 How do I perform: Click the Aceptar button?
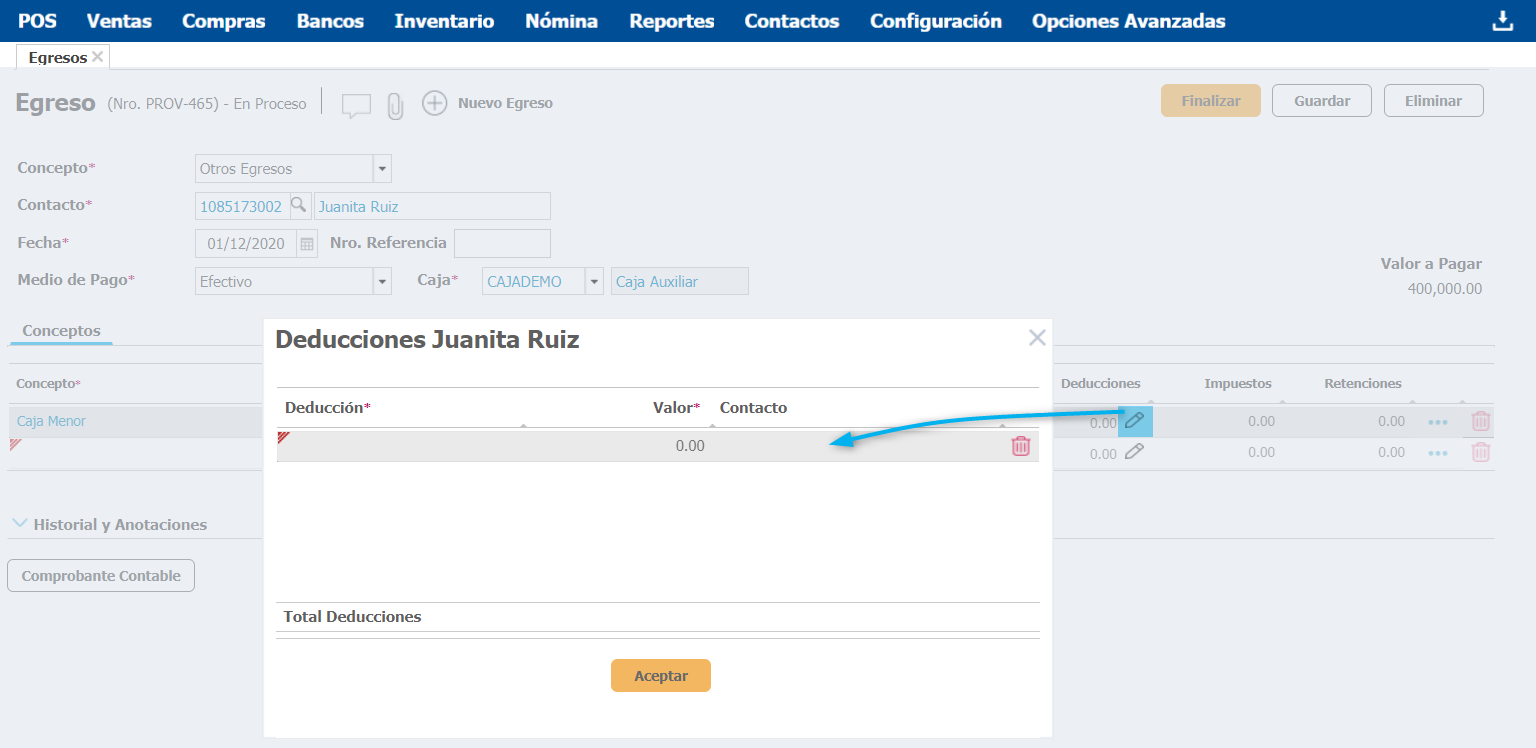(660, 676)
